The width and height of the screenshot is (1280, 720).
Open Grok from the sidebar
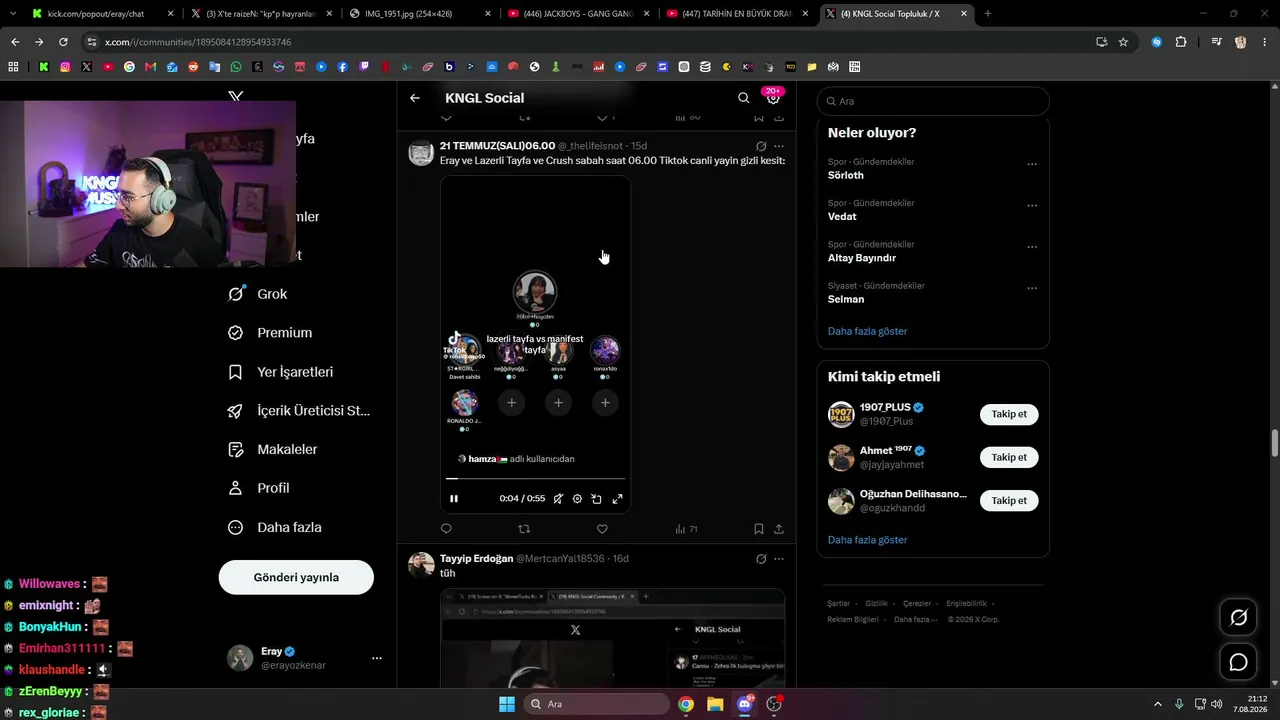click(x=258, y=294)
